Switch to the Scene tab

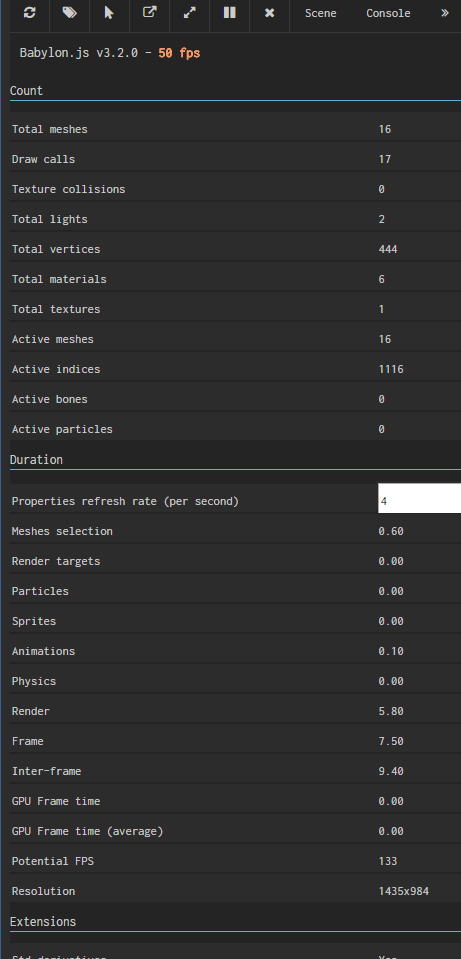point(320,13)
